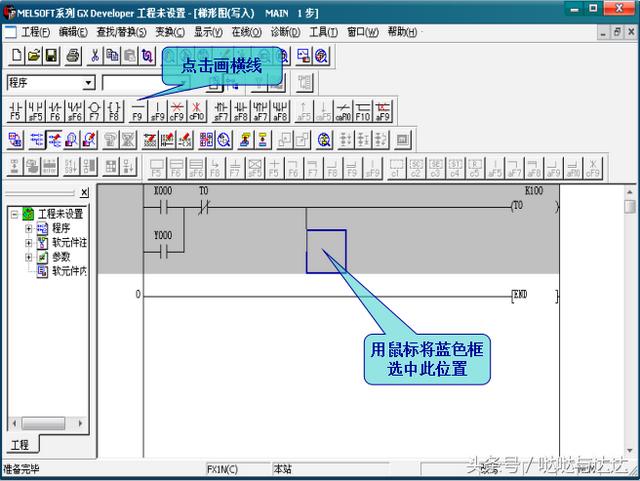This screenshot has height=481, width=640.
Task: Insert an output coil (F7)
Action: tap(94, 111)
